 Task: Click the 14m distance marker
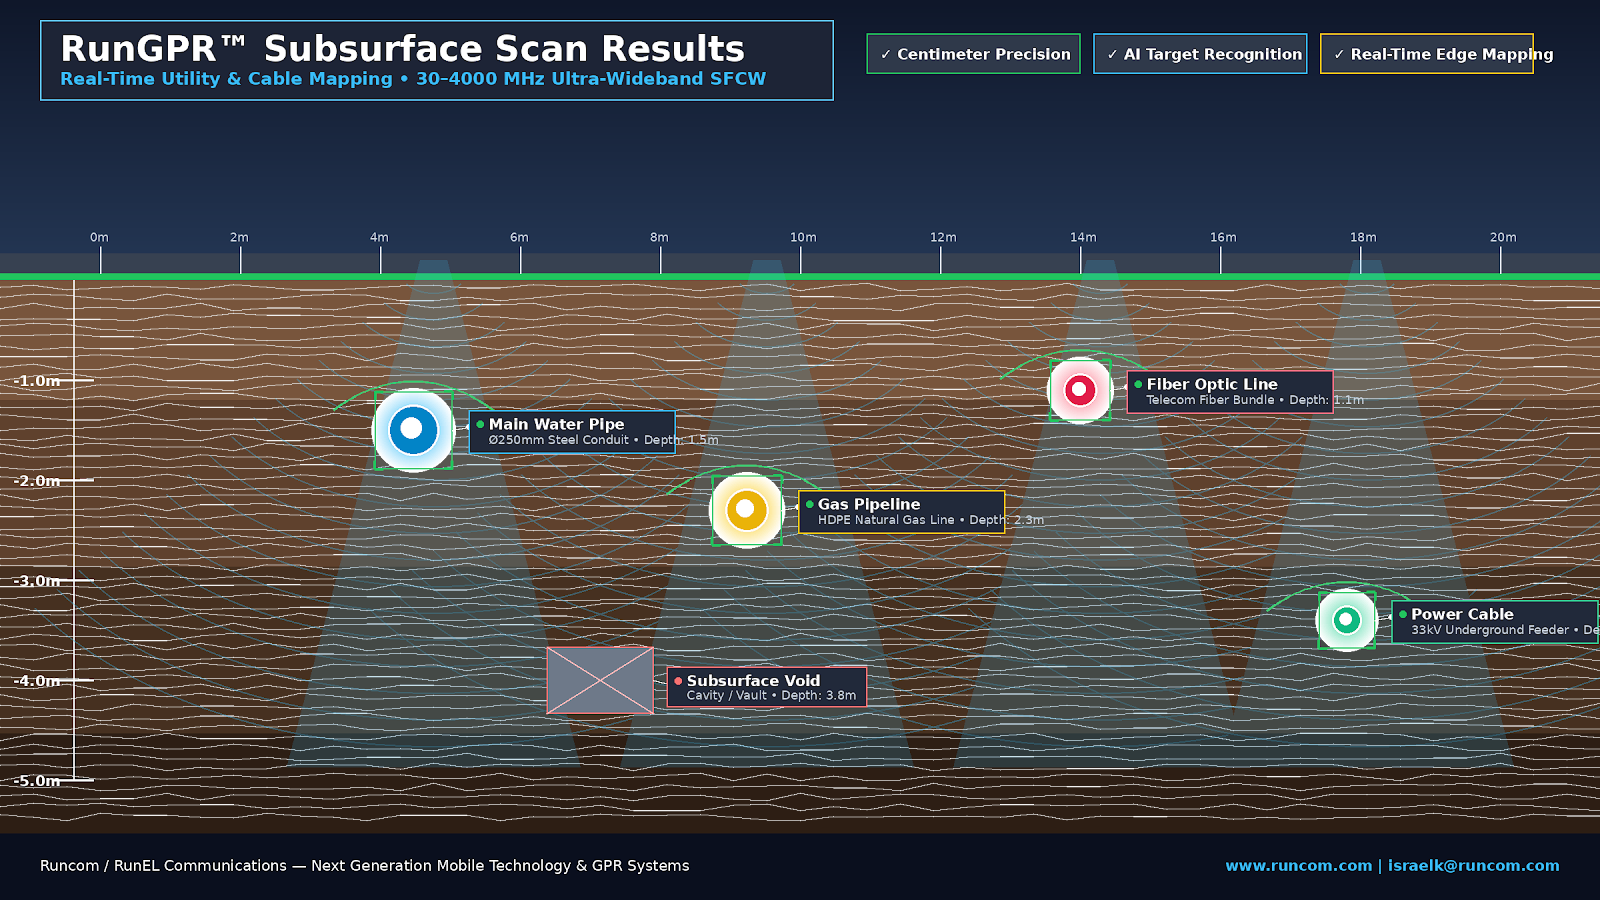click(1083, 238)
